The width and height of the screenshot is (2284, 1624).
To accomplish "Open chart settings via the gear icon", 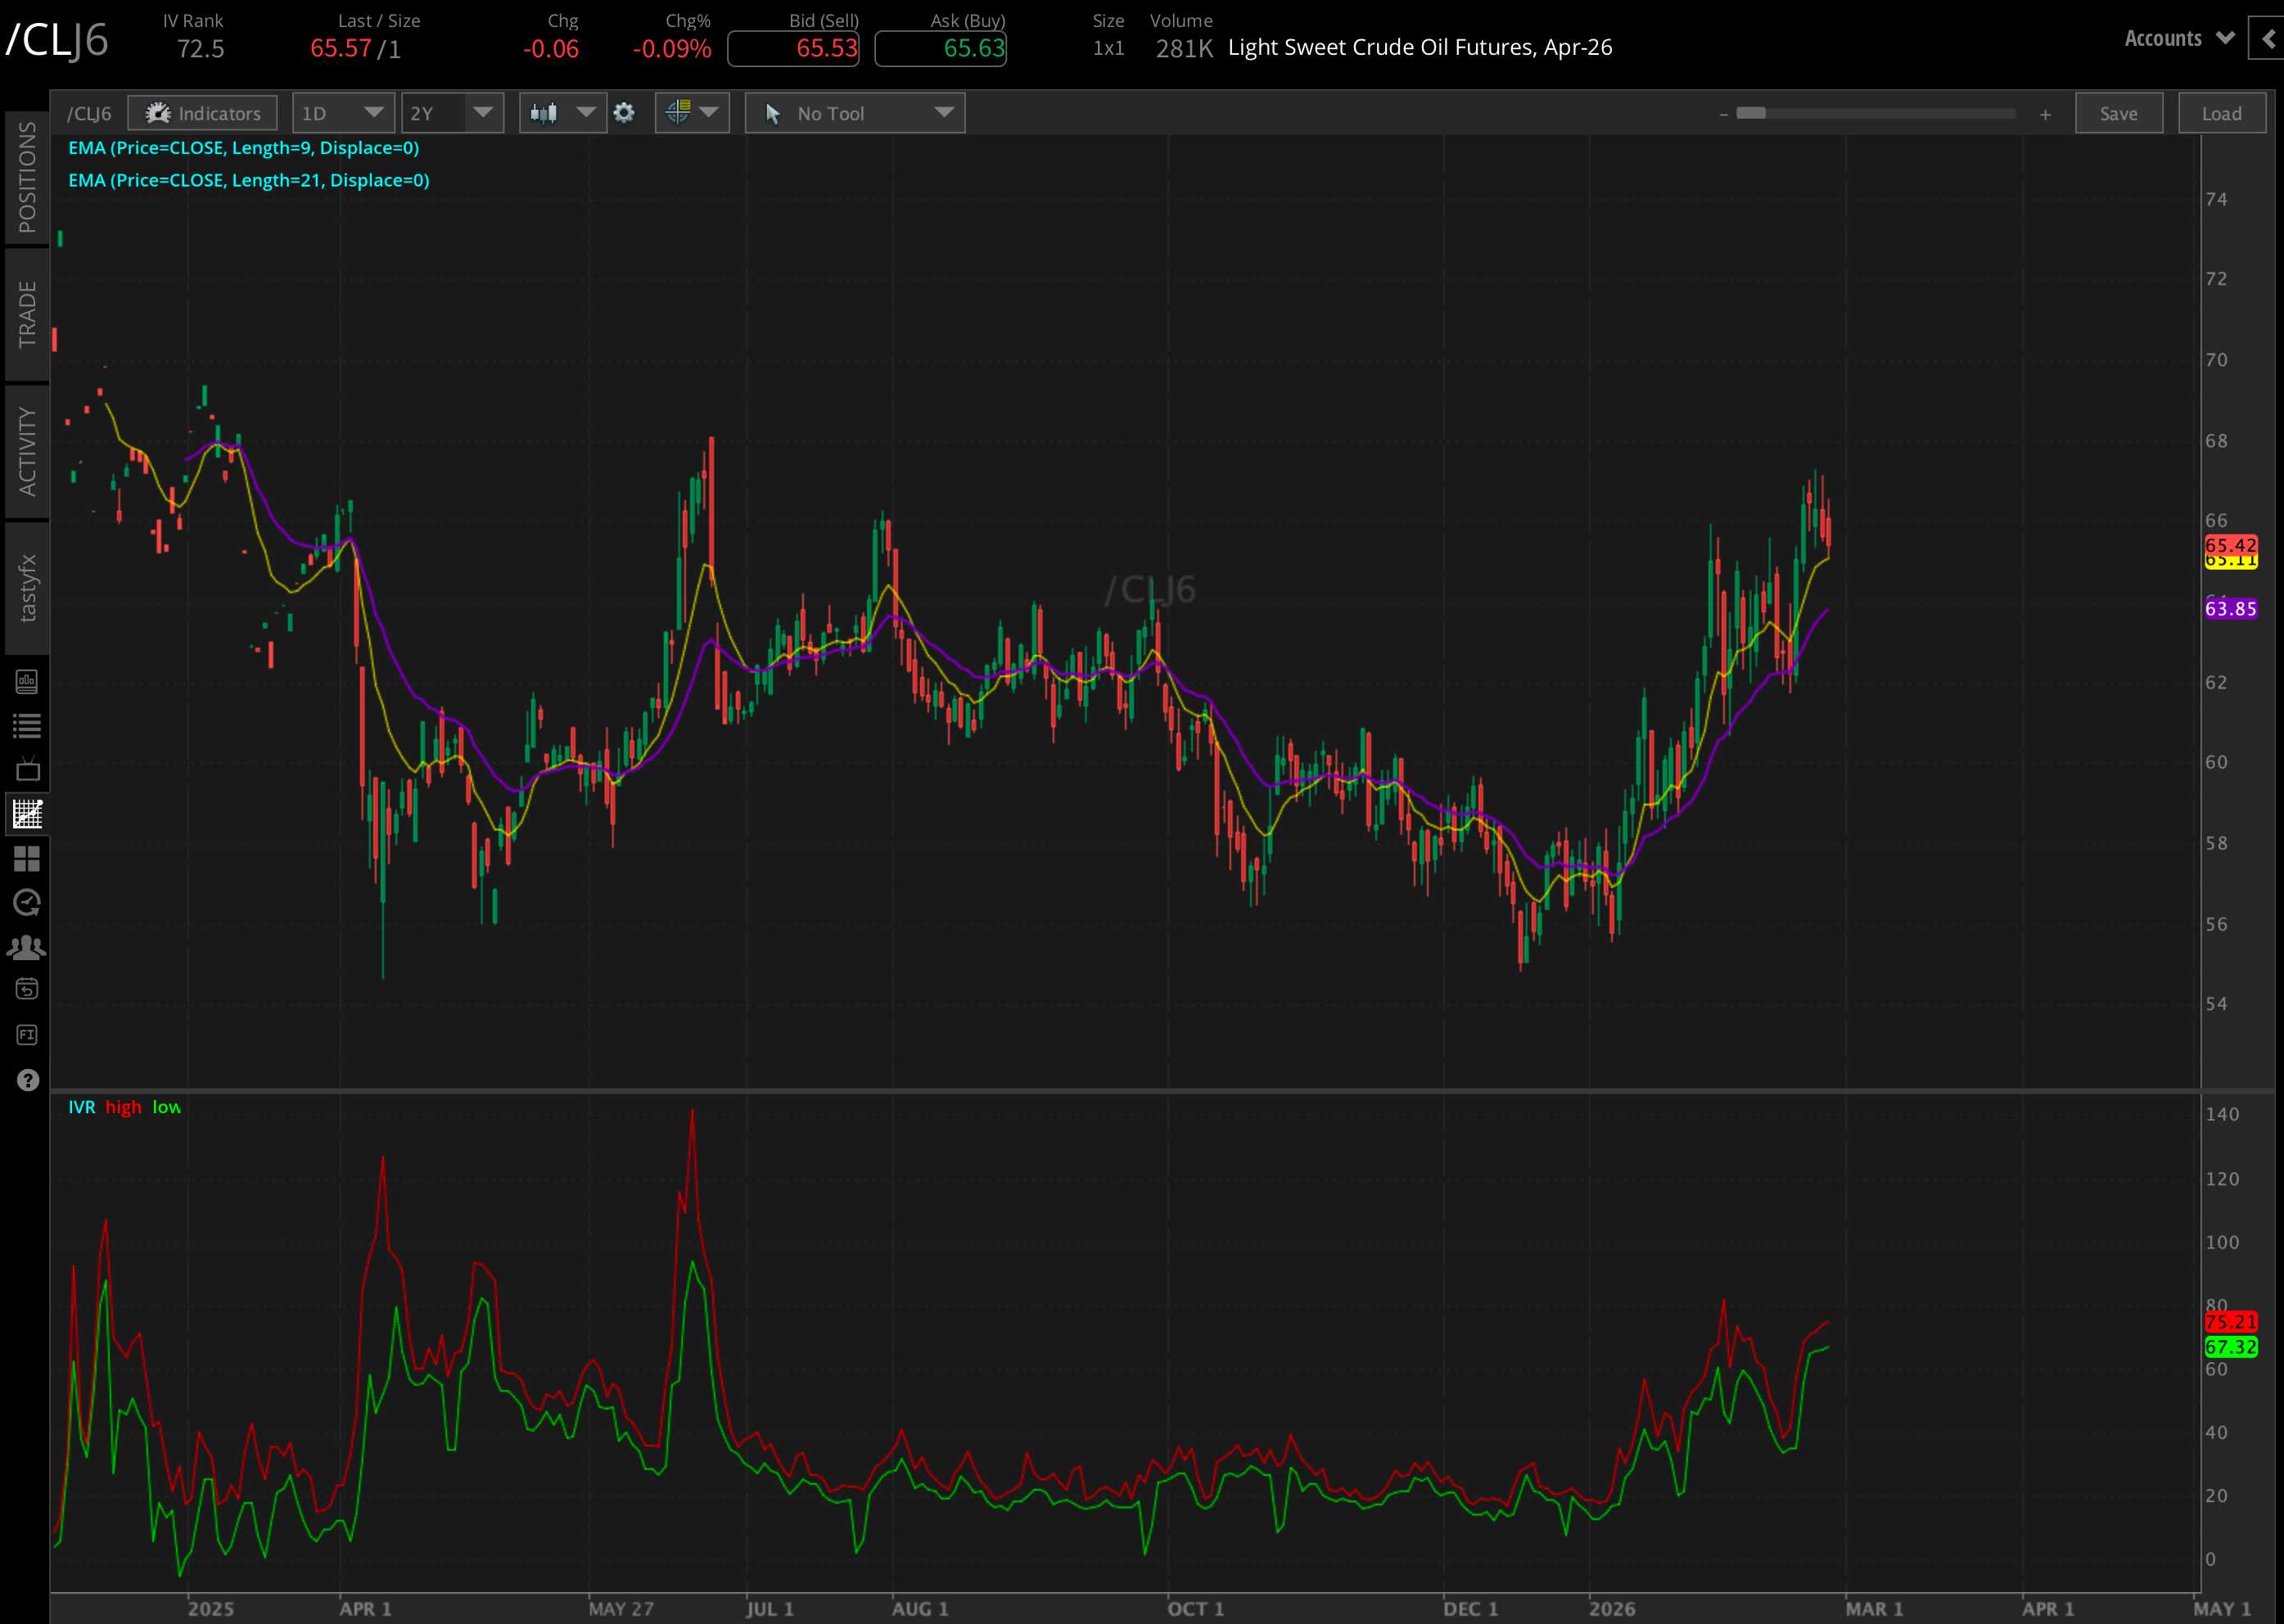I will pos(625,113).
